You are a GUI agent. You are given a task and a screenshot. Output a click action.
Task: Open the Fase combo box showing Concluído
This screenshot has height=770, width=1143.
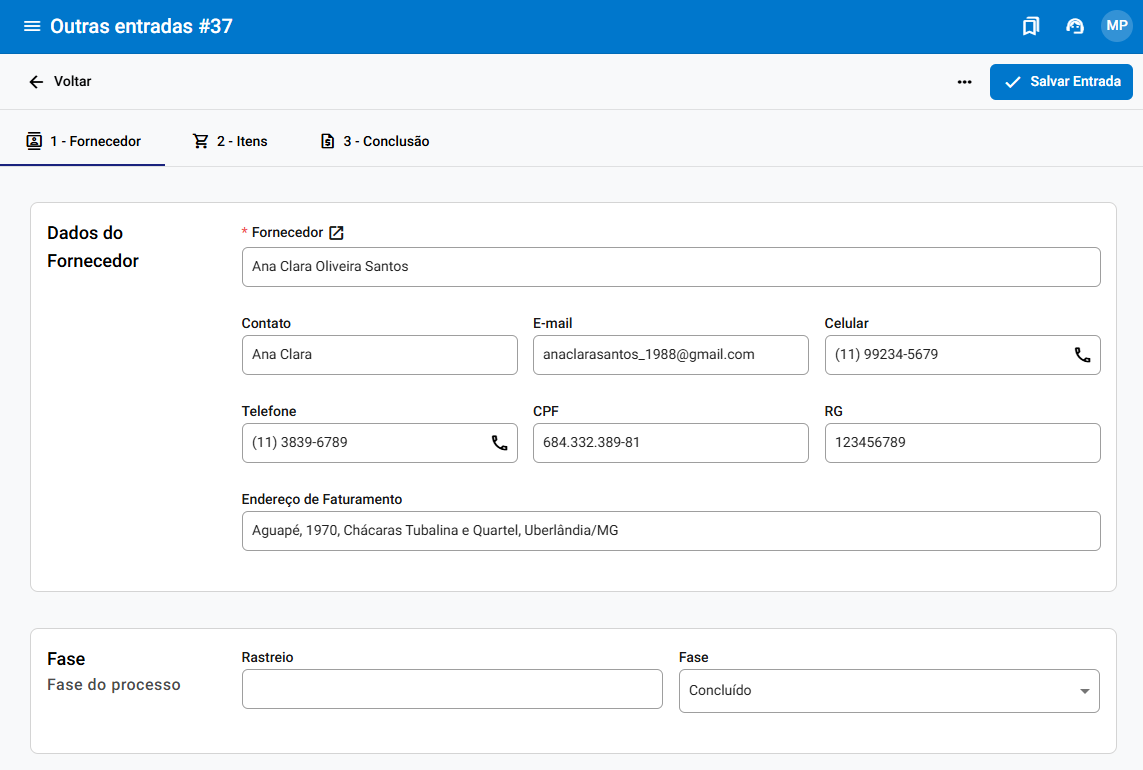tap(870, 691)
